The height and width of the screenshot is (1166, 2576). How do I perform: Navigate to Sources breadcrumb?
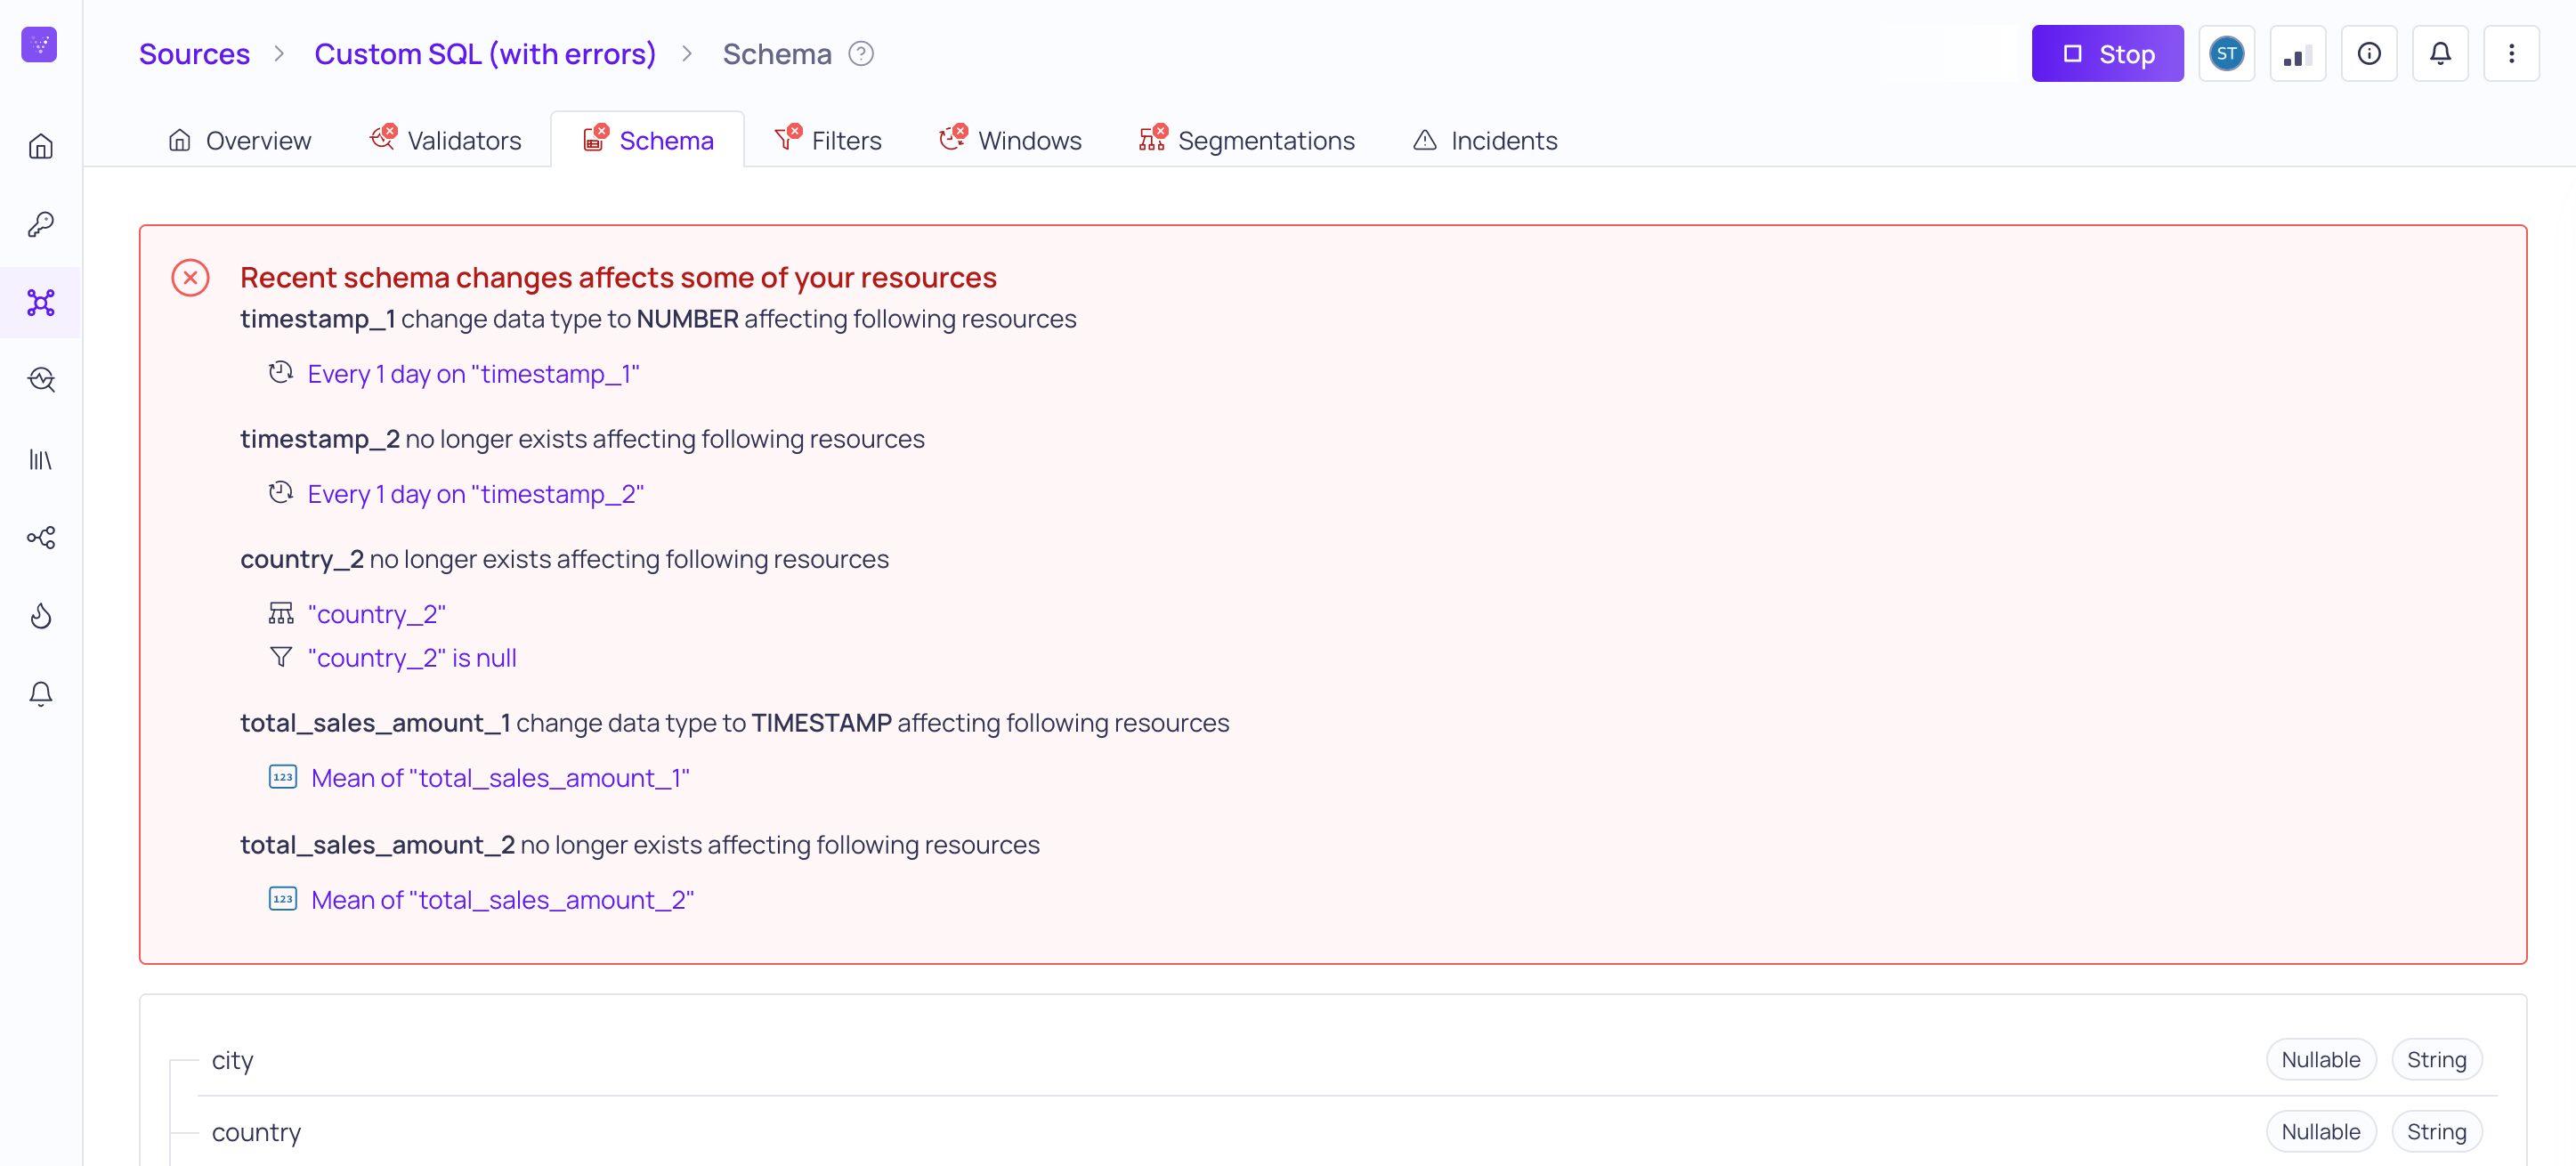[x=194, y=53]
